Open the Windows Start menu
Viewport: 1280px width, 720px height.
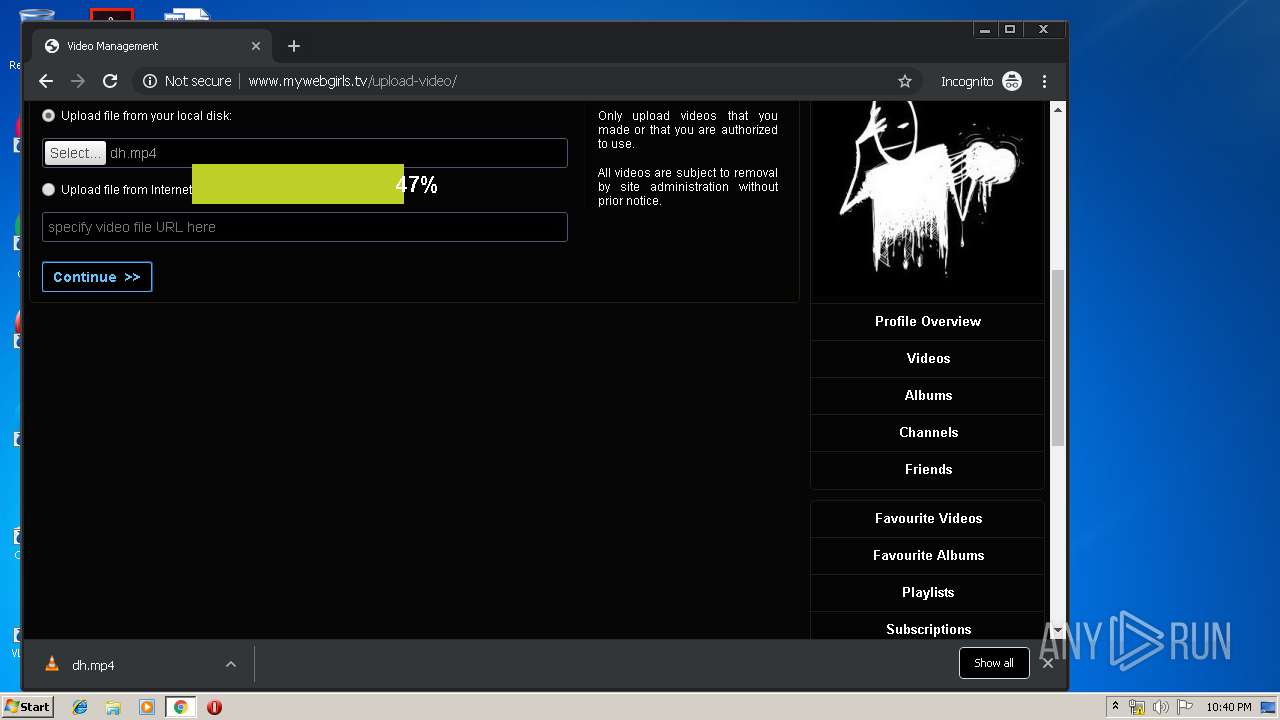(27, 706)
